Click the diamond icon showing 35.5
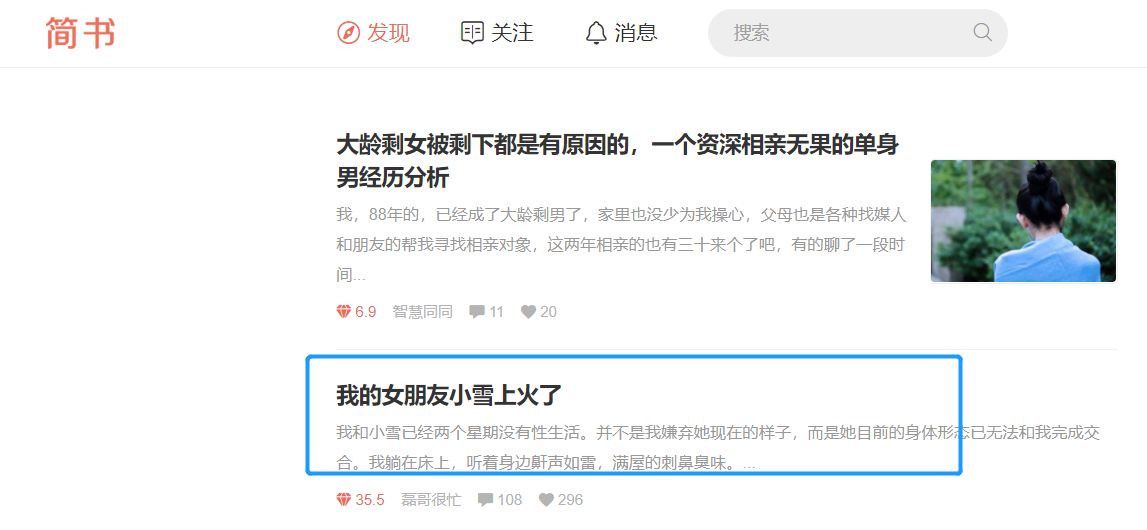Image resolution: width=1147 pixels, height=530 pixels. 344,500
